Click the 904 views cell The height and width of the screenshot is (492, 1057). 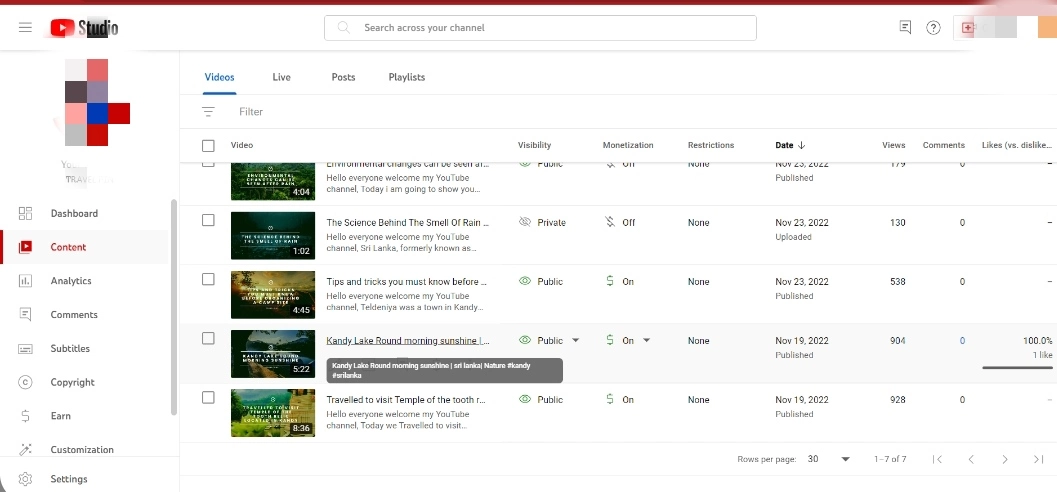(897, 341)
